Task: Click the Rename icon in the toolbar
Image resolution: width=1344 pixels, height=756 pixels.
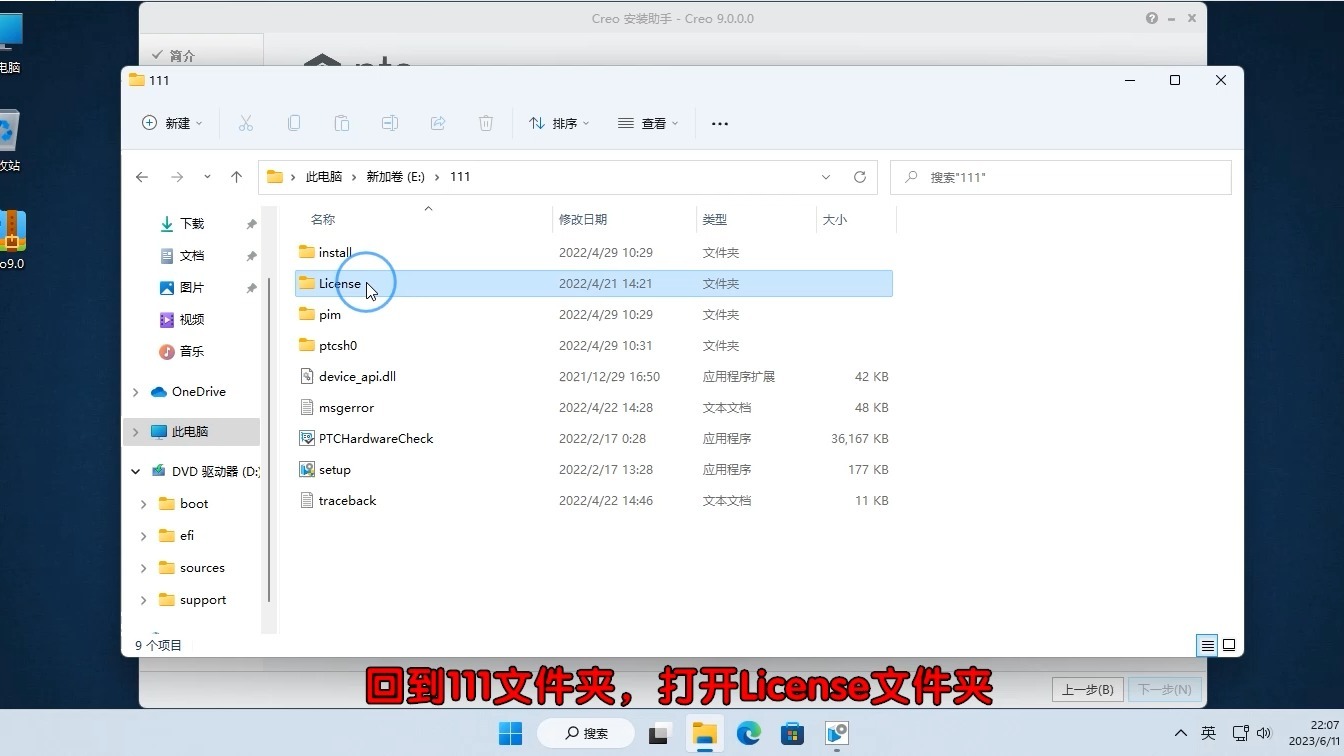Action: pos(389,123)
